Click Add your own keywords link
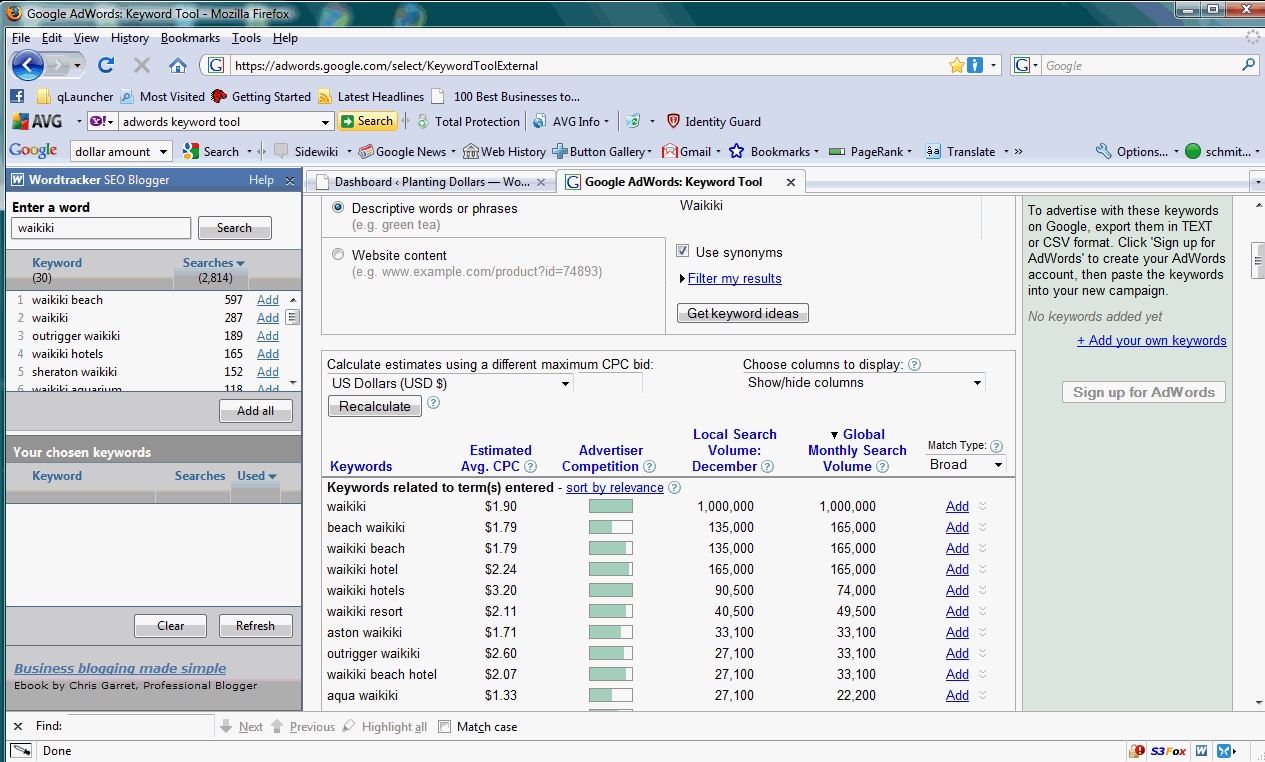Viewport: 1265px width, 762px height. pos(1152,340)
